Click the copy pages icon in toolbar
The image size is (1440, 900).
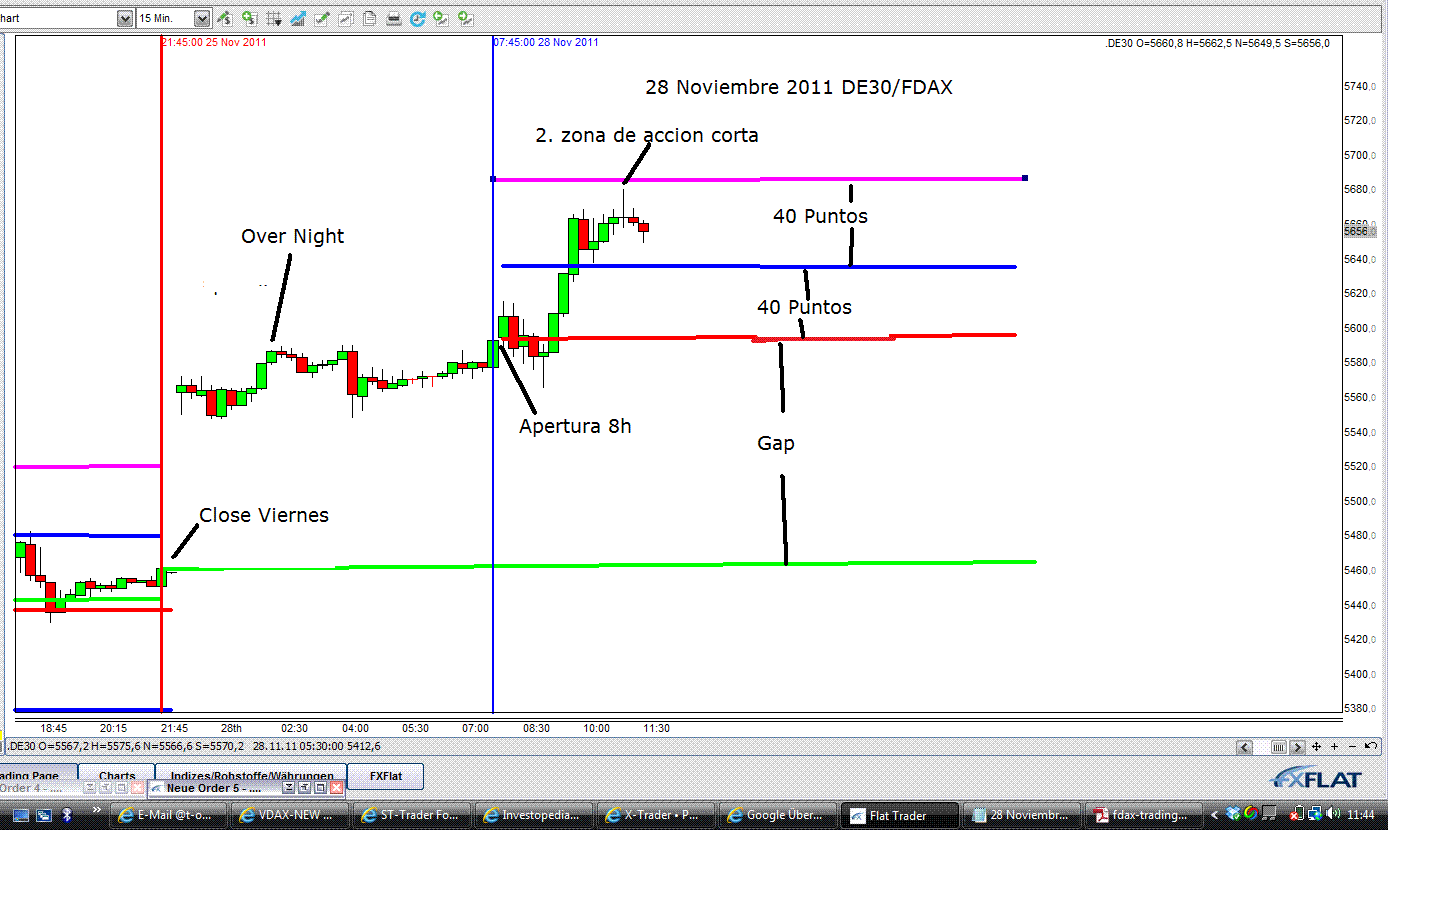coord(370,18)
